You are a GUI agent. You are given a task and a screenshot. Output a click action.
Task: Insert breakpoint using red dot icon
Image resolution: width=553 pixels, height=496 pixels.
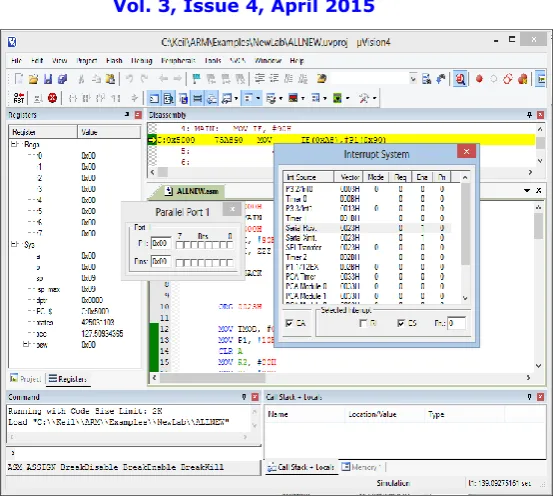click(x=479, y=79)
